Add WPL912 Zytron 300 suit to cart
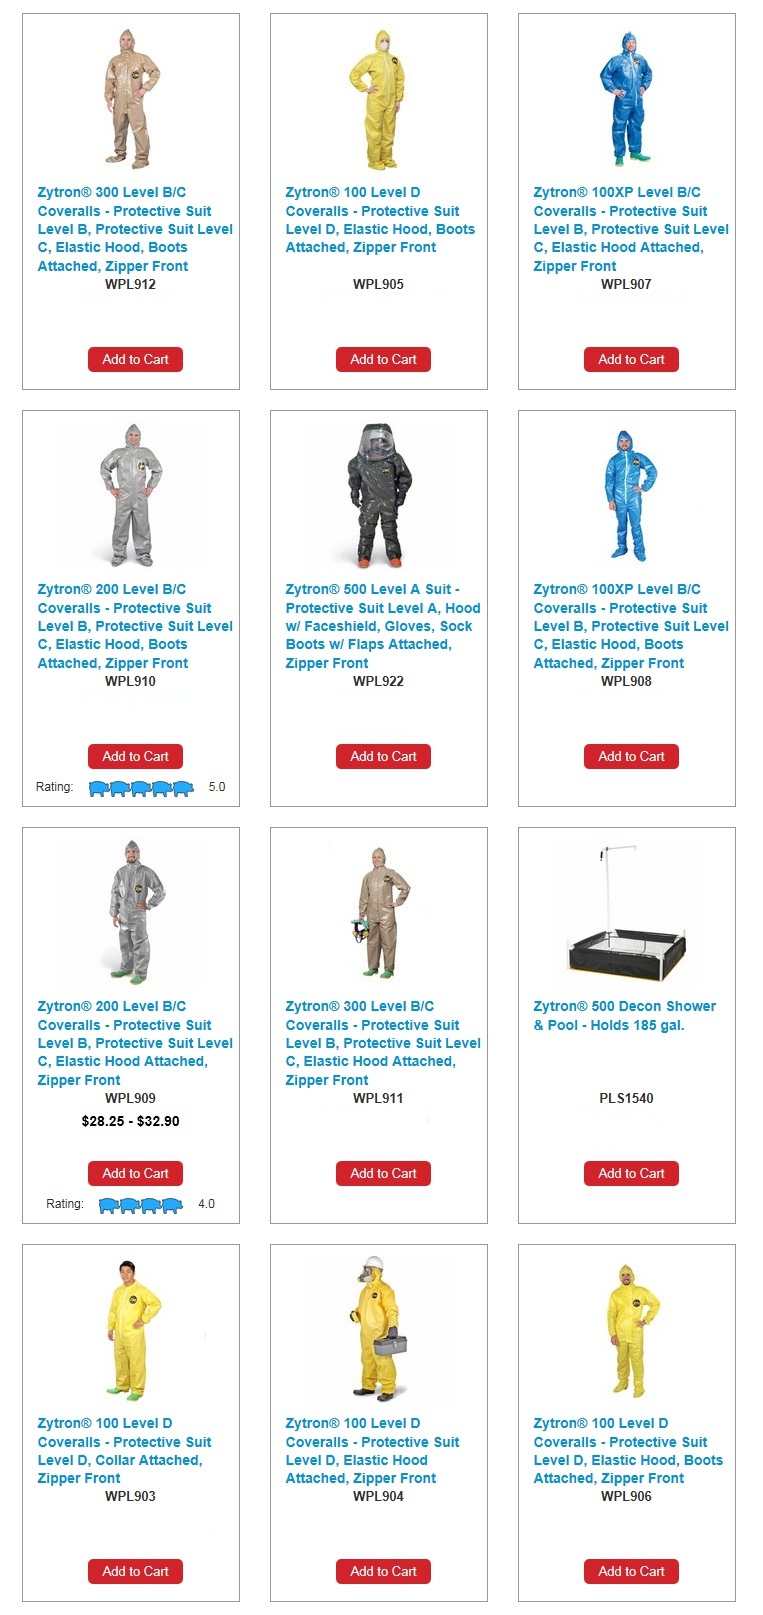This screenshot has width=763, height=1615. [135, 360]
